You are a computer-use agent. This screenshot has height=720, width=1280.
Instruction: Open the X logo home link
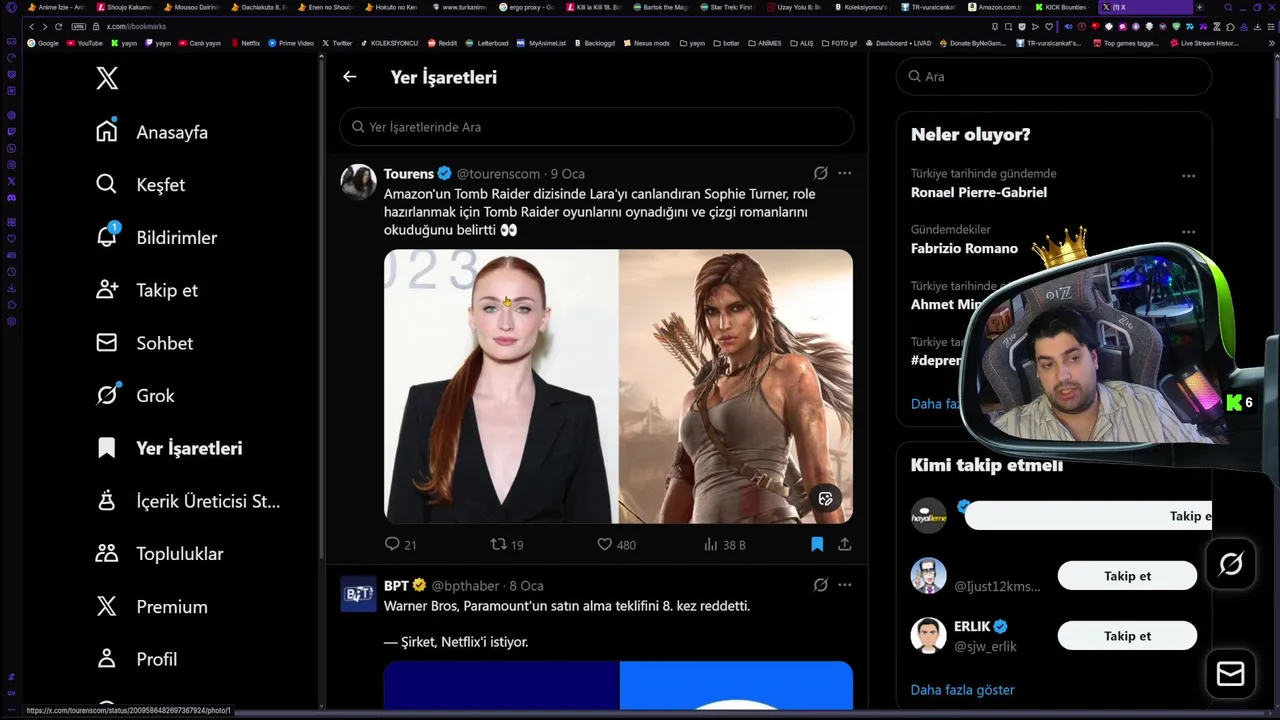click(x=107, y=78)
